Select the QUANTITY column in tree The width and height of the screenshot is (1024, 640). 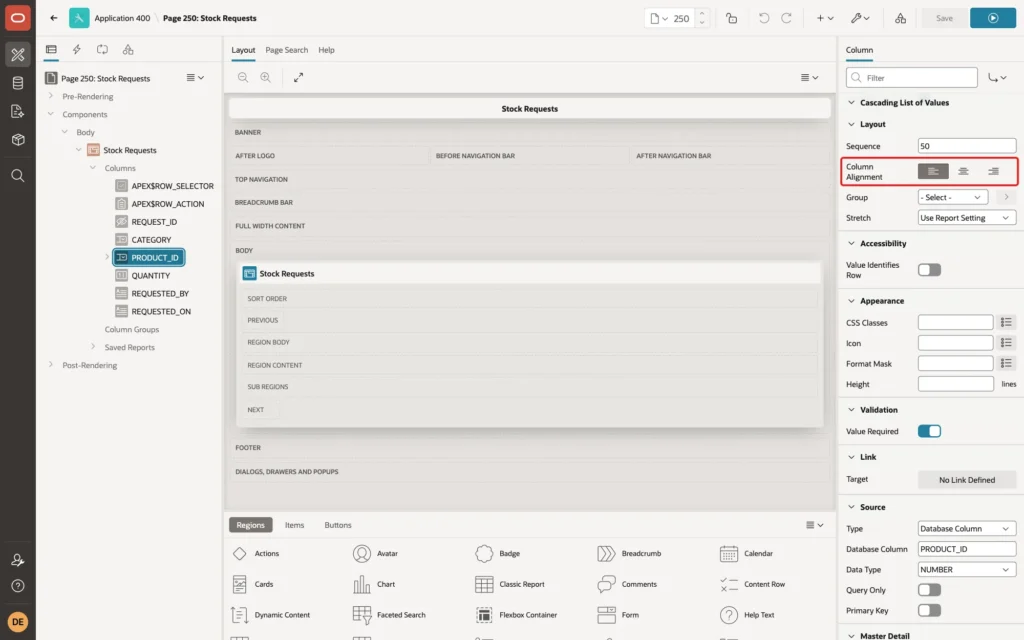150,276
